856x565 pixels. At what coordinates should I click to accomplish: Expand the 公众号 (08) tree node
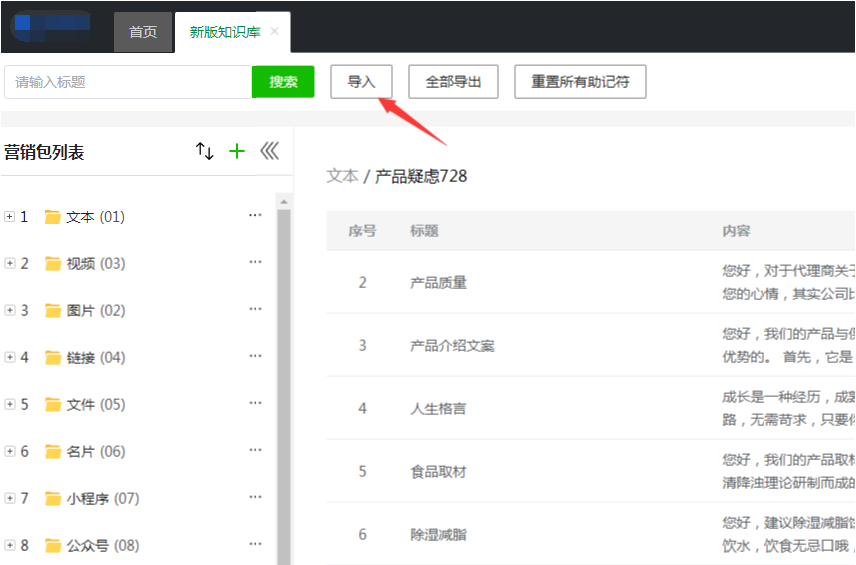[x=10, y=546]
